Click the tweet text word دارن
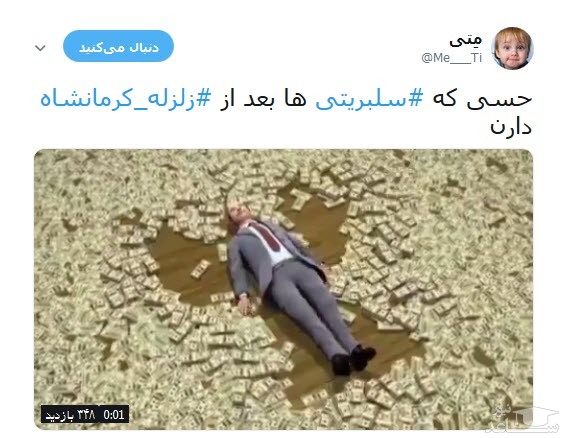The height and width of the screenshot is (438, 564). [x=511, y=127]
